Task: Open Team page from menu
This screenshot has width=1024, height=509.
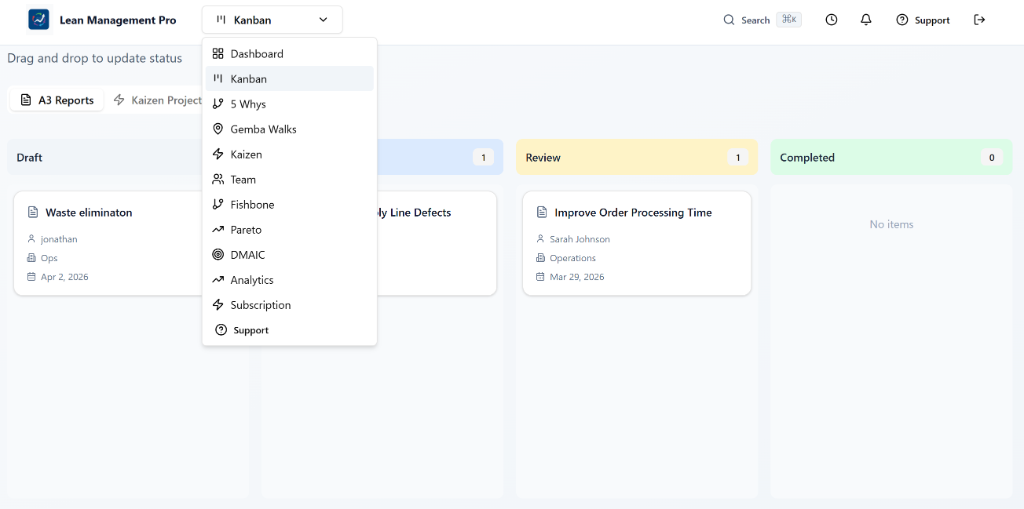Action: (x=289, y=179)
